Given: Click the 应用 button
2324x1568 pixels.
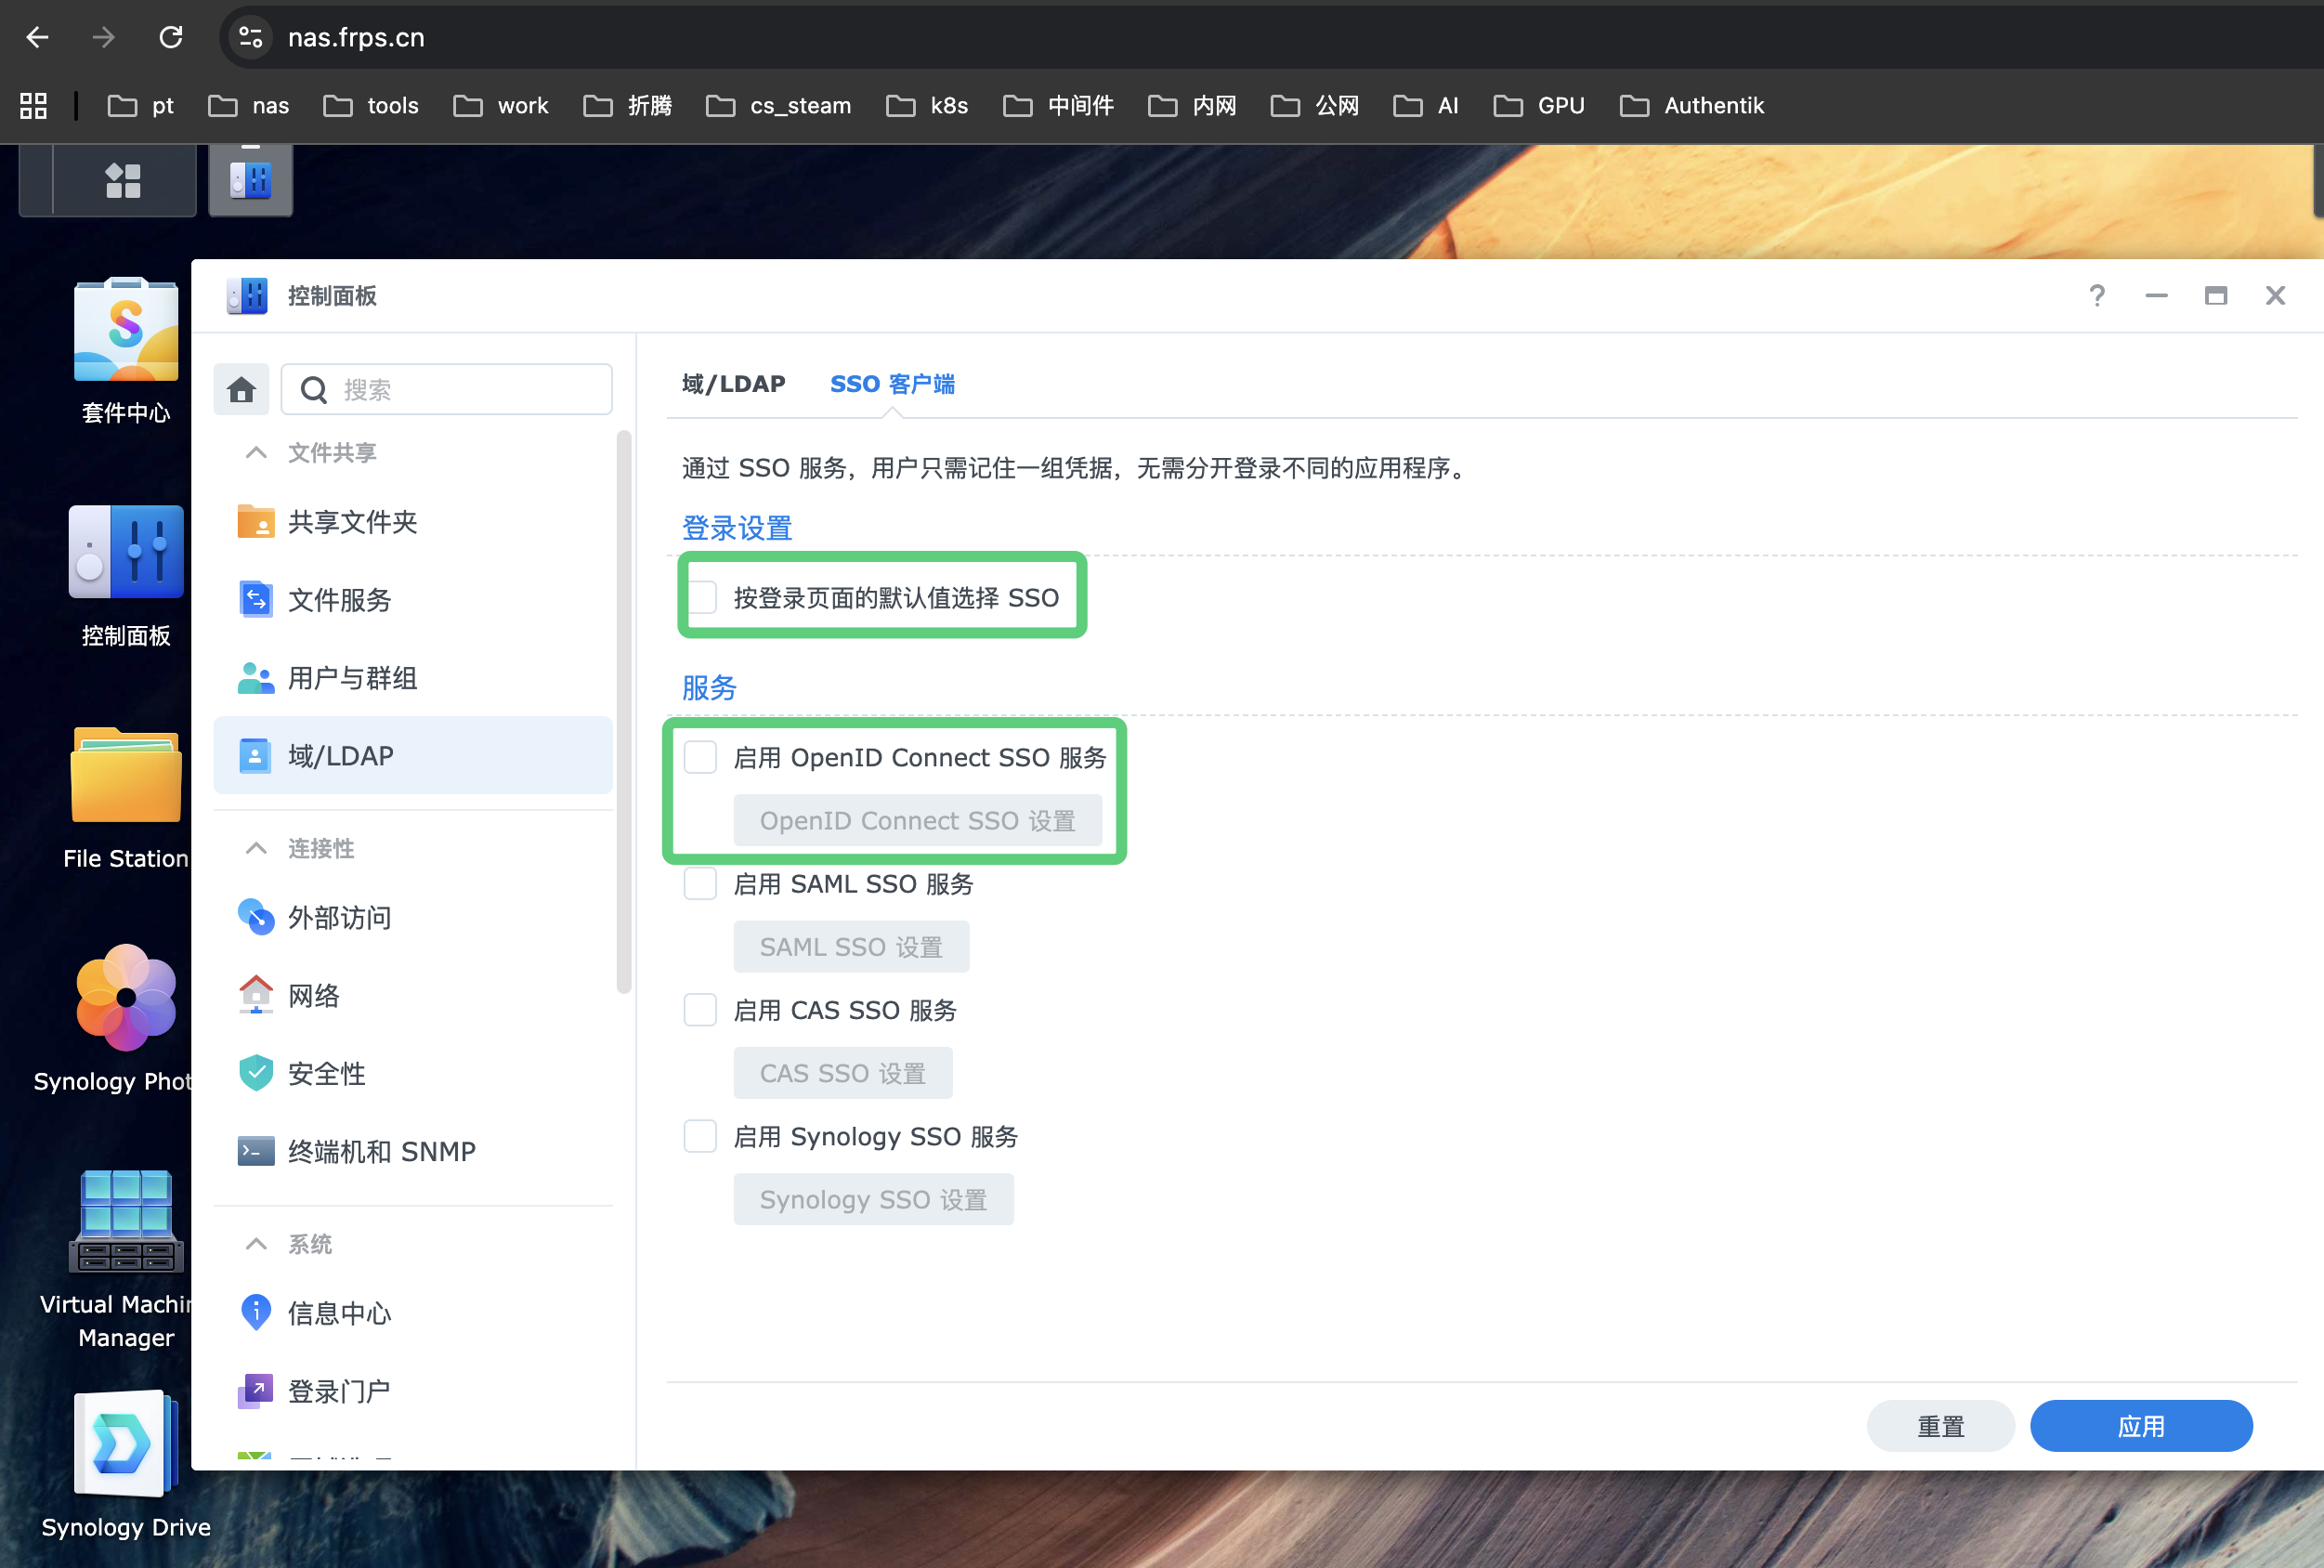Looking at the screenshot, I should click(x=2141, y=1425).
